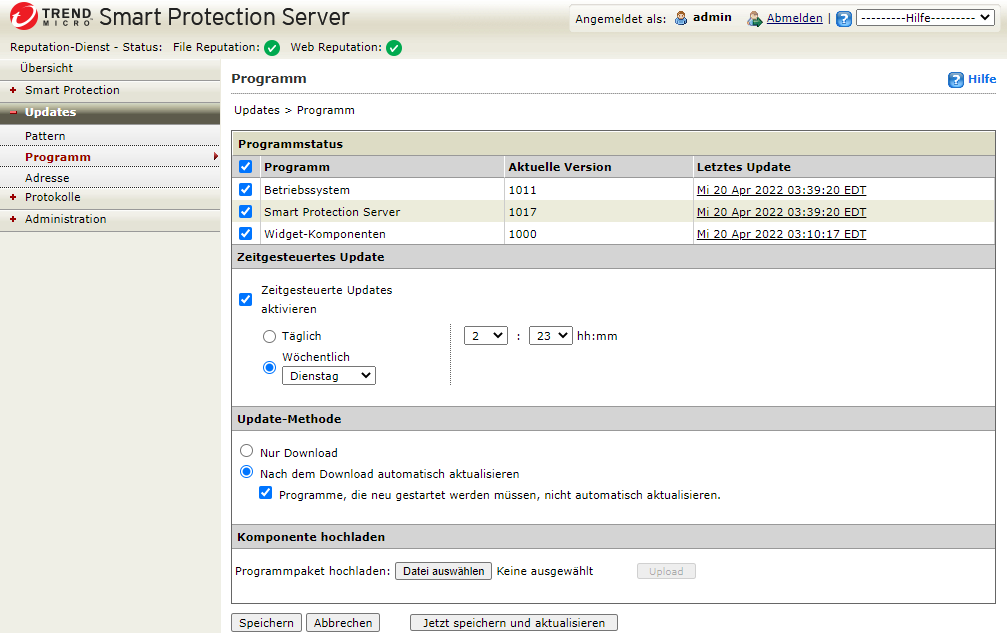Click the Abmelden logout icon
The image size is (1007, 633).
click(x=755, y=19)
